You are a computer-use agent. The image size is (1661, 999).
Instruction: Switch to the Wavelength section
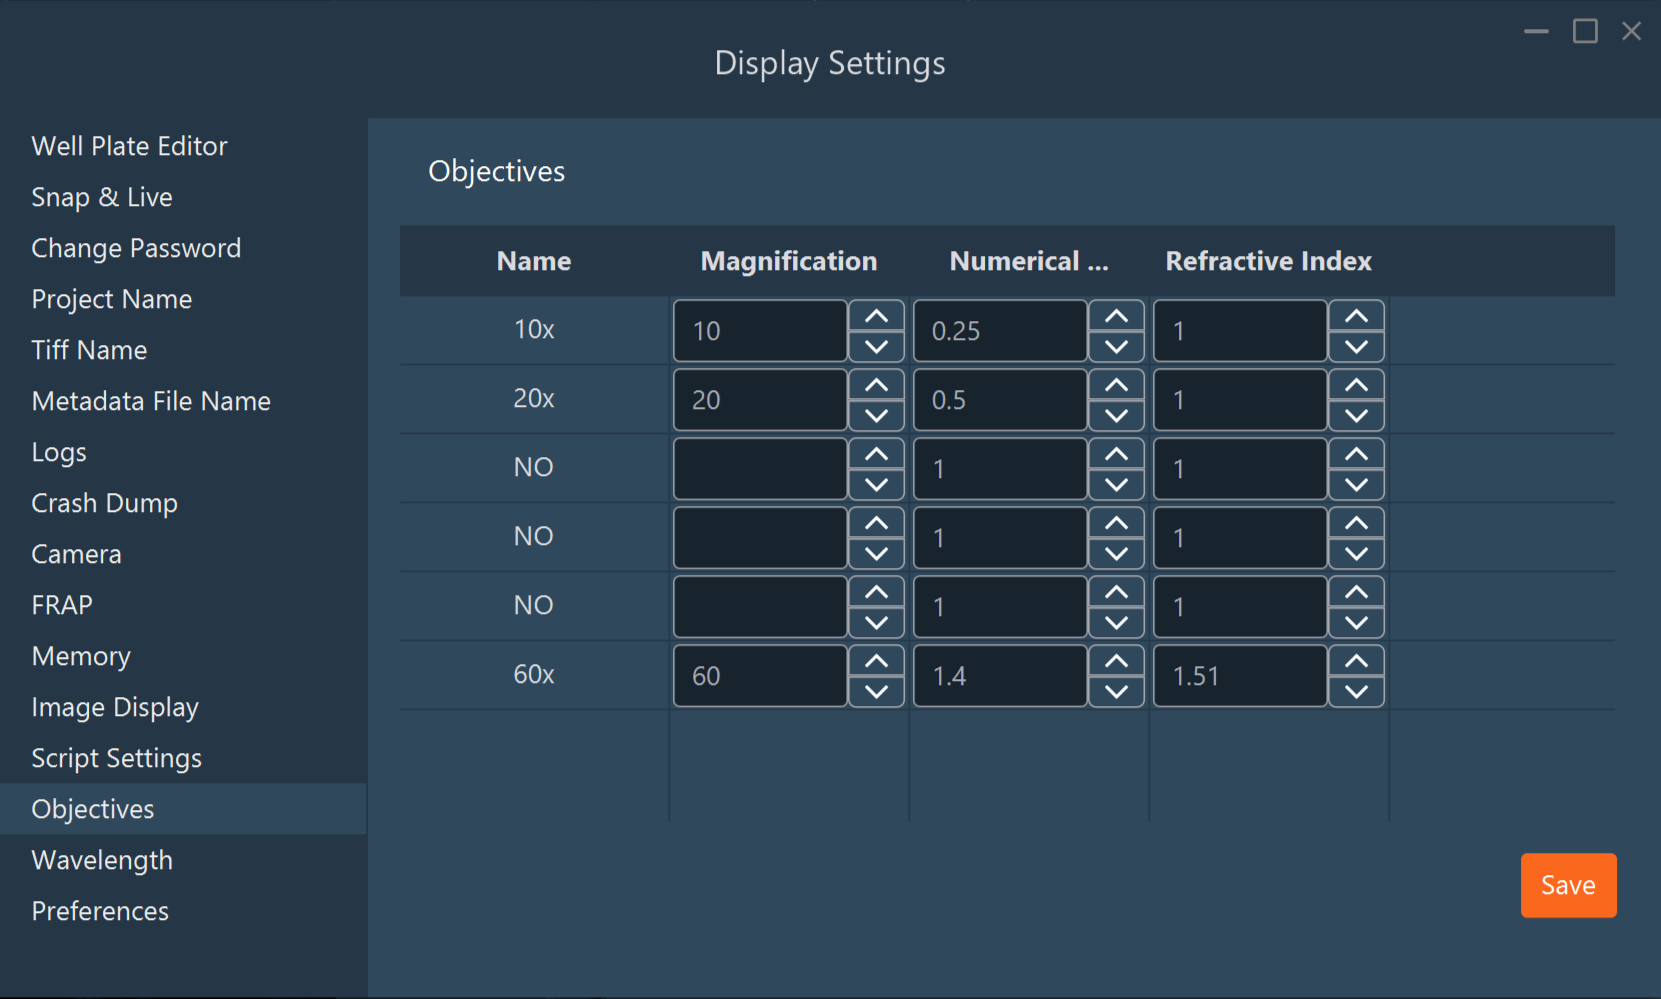point(101,859)
